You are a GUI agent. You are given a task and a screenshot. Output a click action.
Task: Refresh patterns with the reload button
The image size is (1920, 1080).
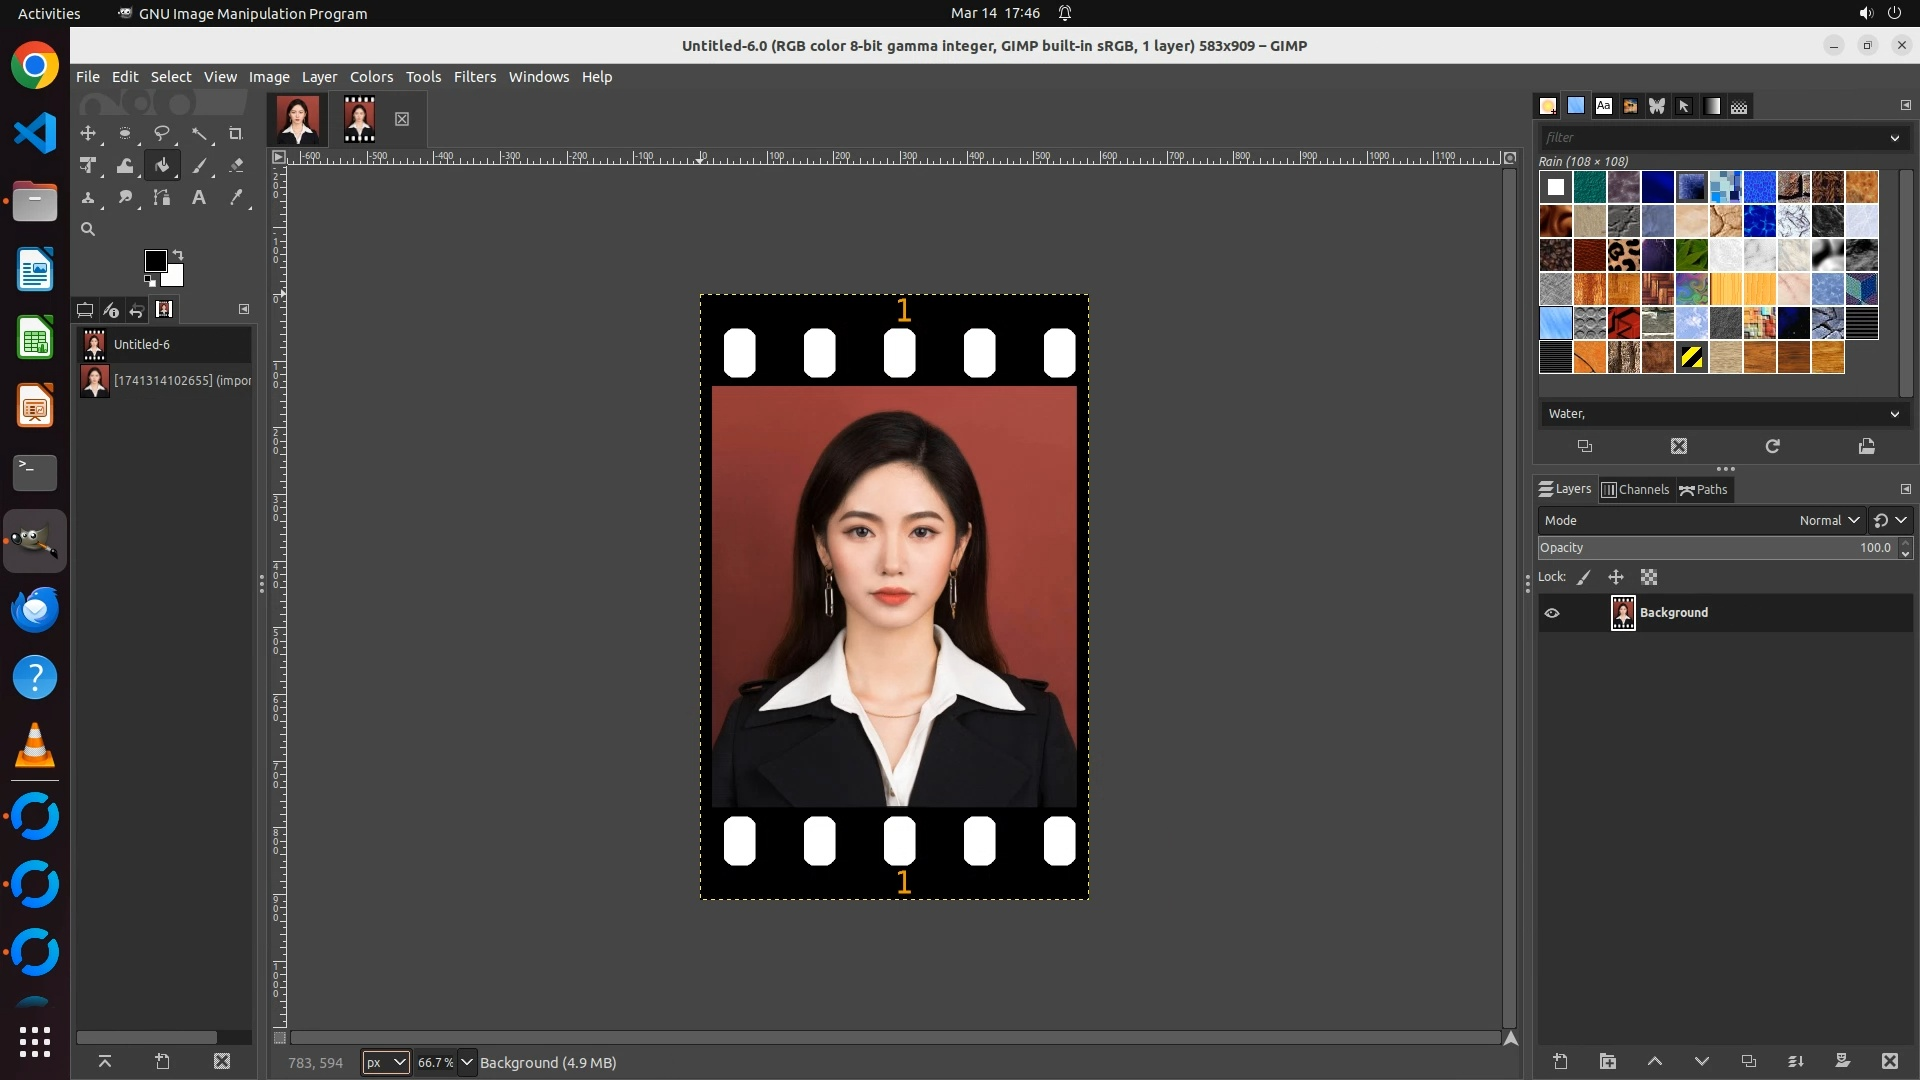1772,446
